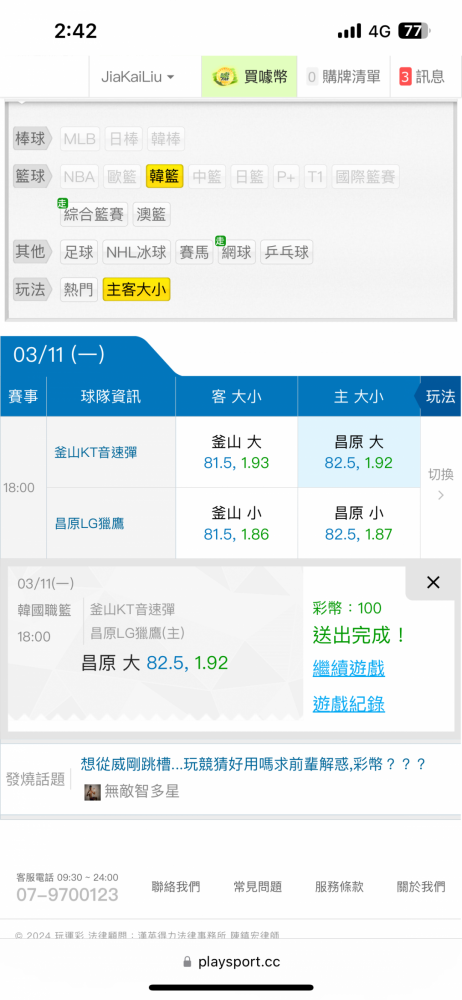Tap the playsport.cc address bar
This screenshot has width=462, height=1000.
click(231, 962)
